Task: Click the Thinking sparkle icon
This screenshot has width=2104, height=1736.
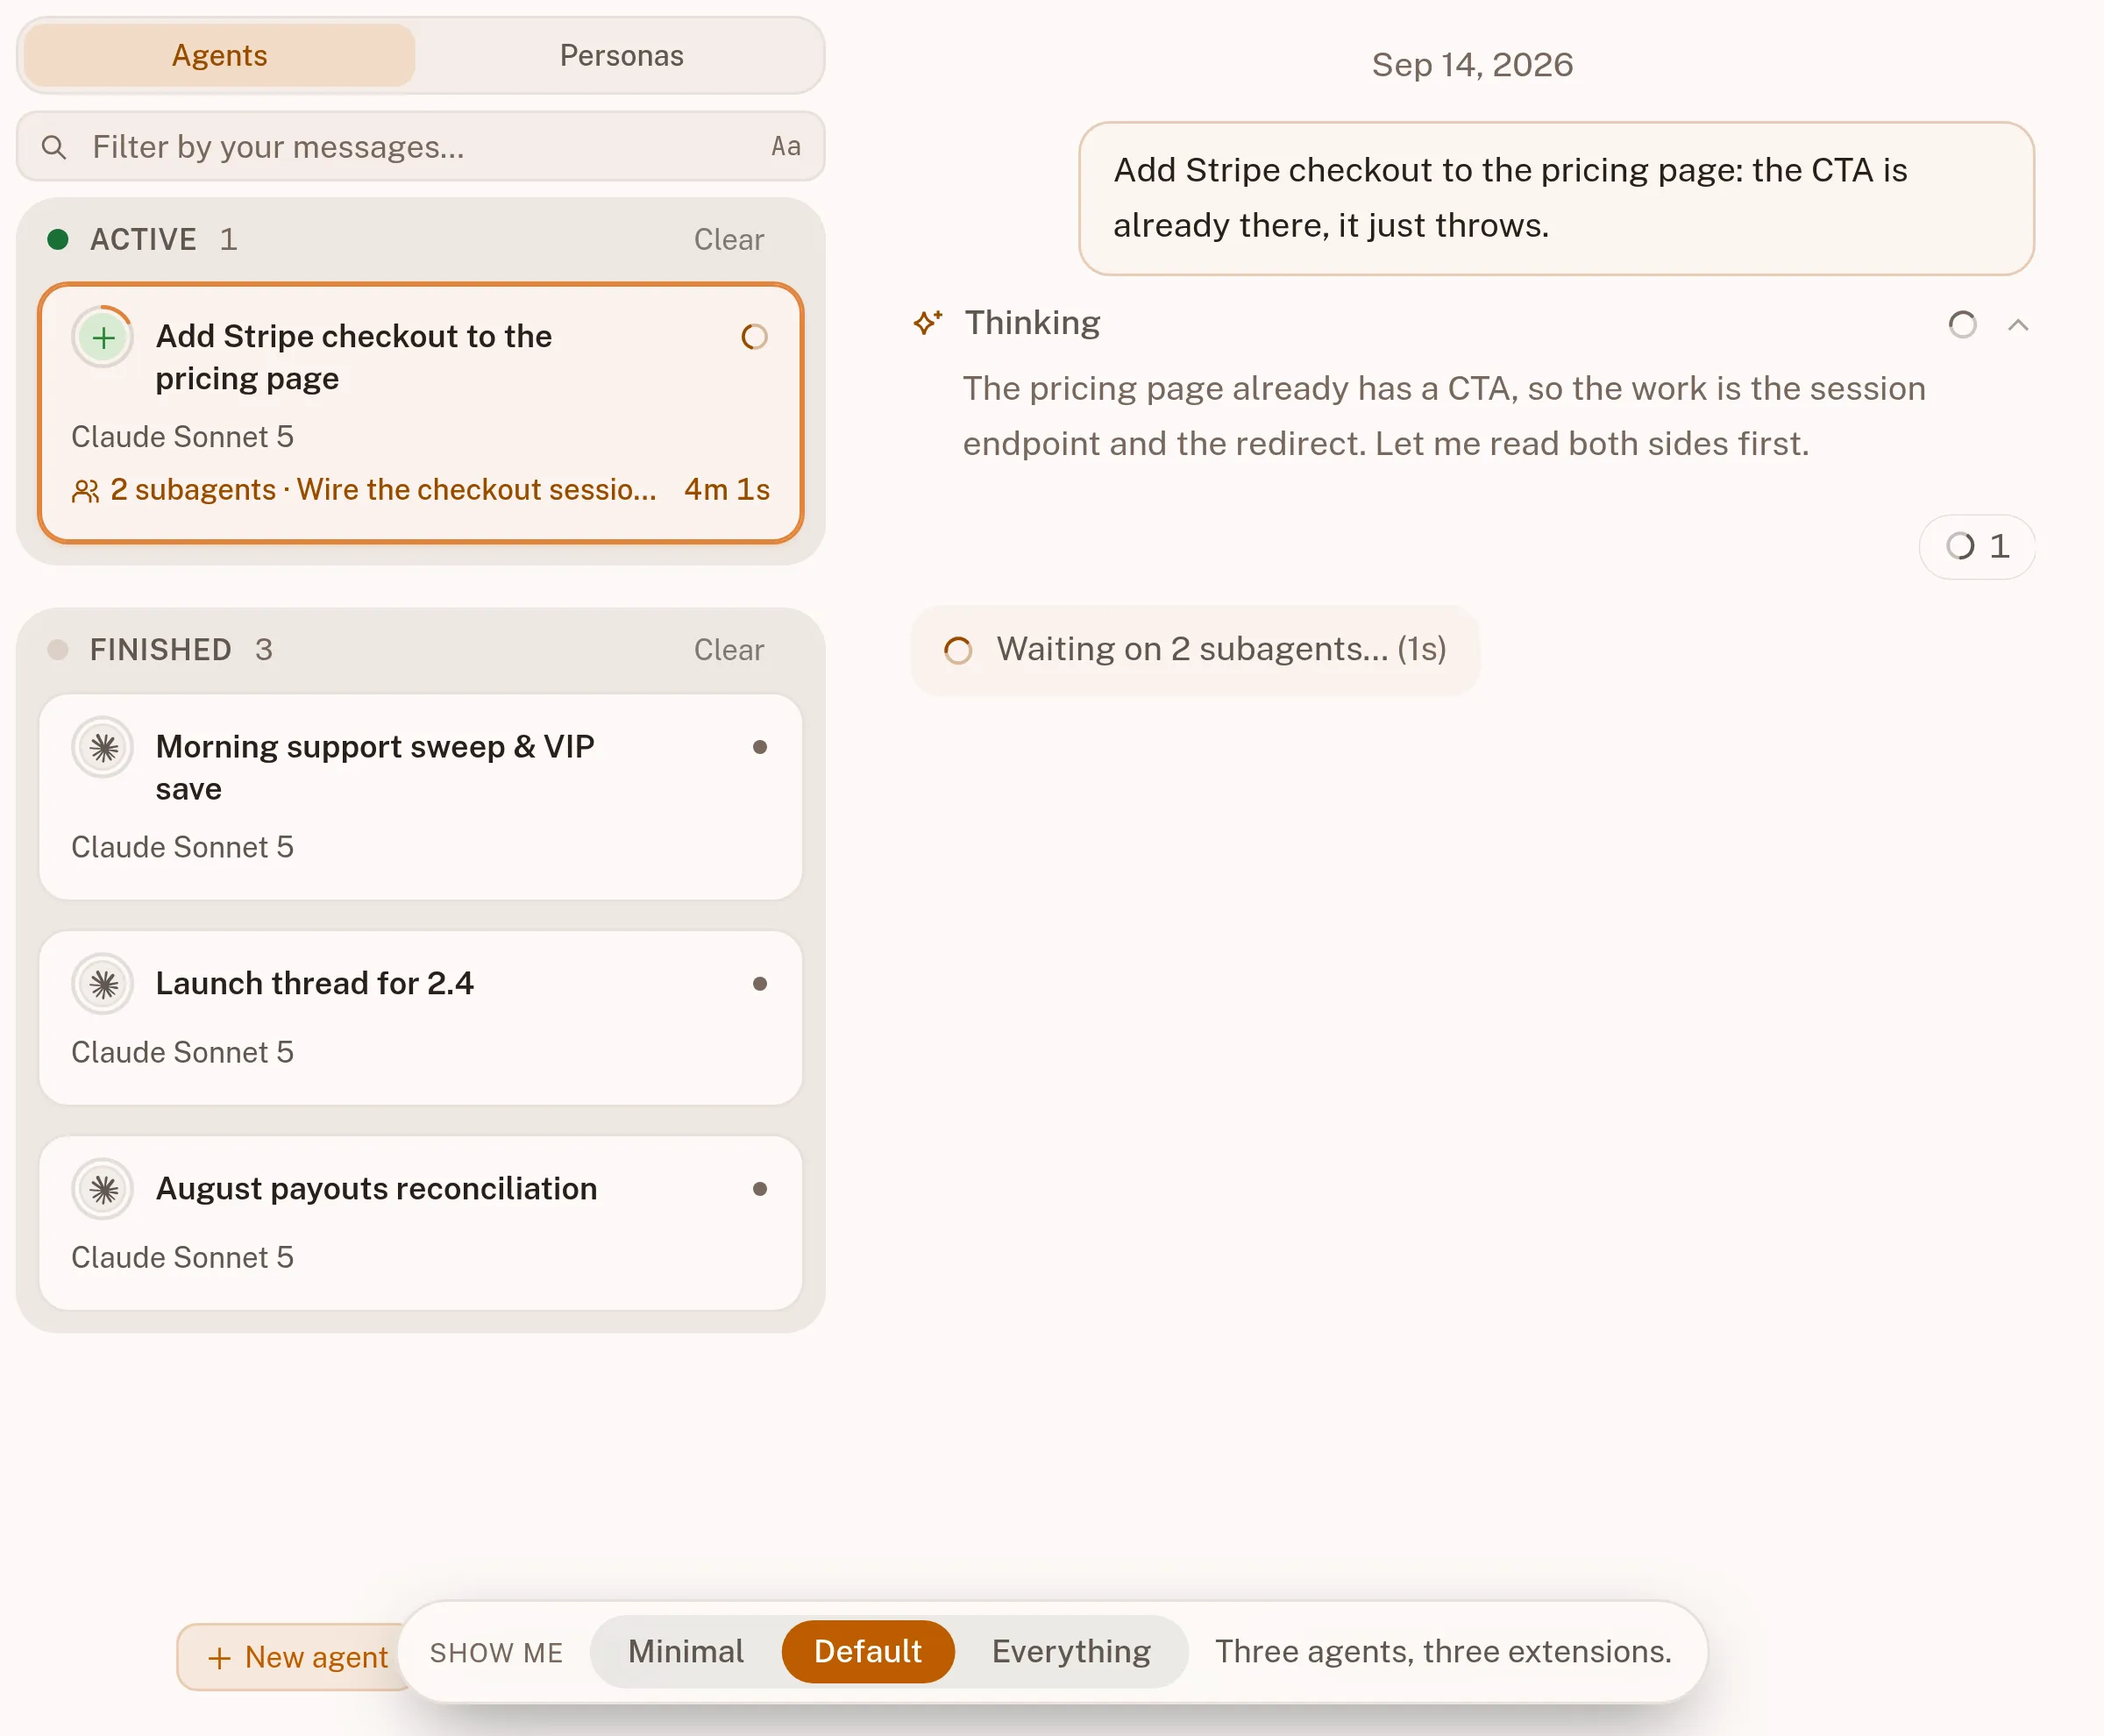Action: (x=928, y=323)
